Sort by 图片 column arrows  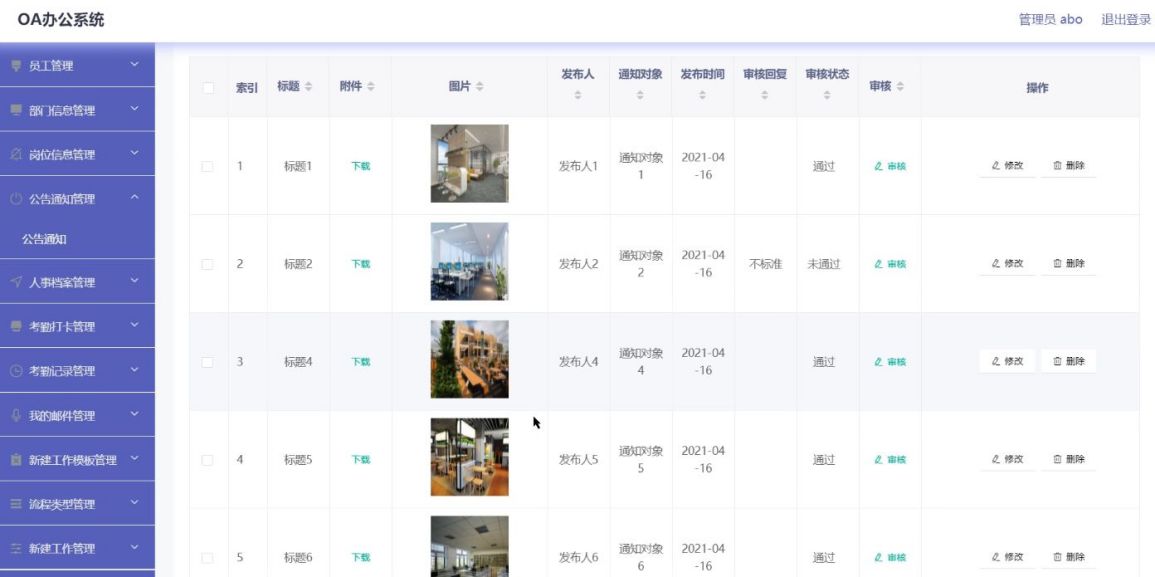pos(480,87)
